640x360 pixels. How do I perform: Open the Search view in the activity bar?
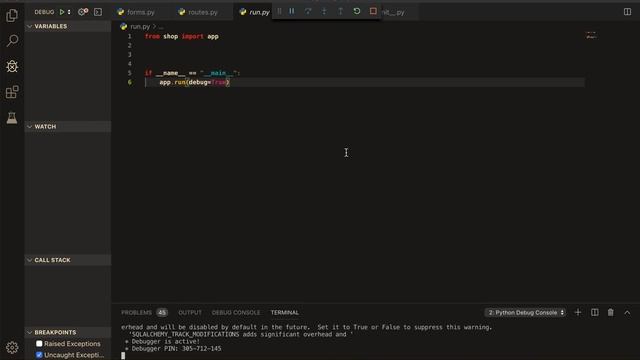(12, 41)
